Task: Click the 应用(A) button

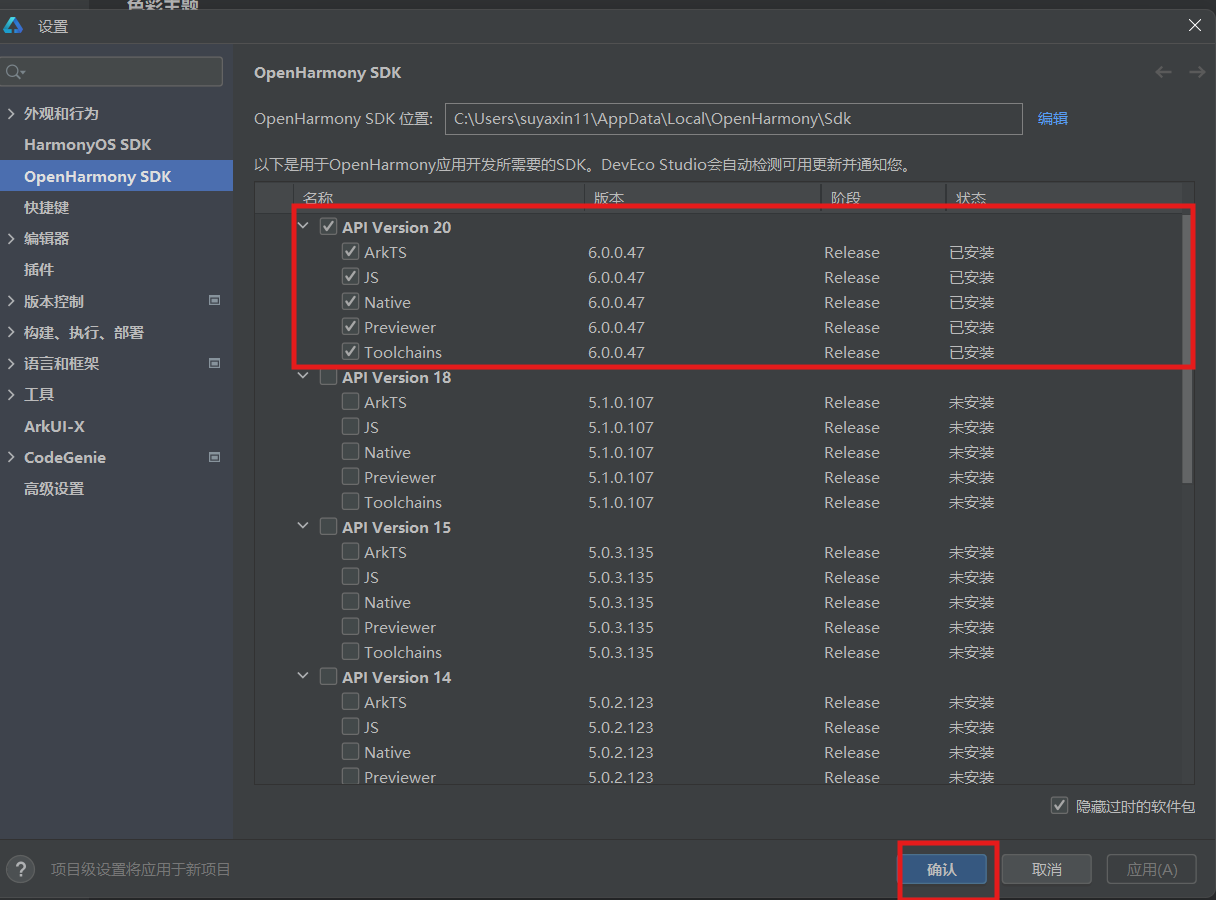Action: point(1151,869)
